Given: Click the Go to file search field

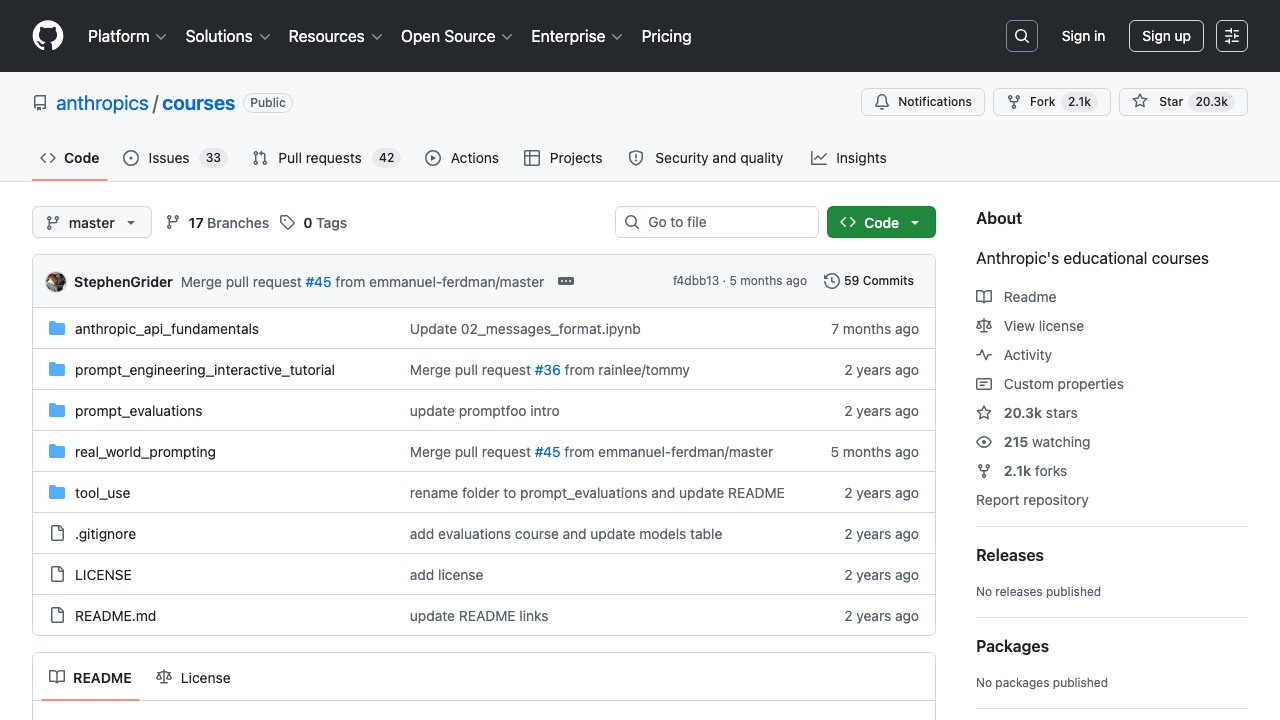Looking at the screenshot, I should click(x=717, y=222).
